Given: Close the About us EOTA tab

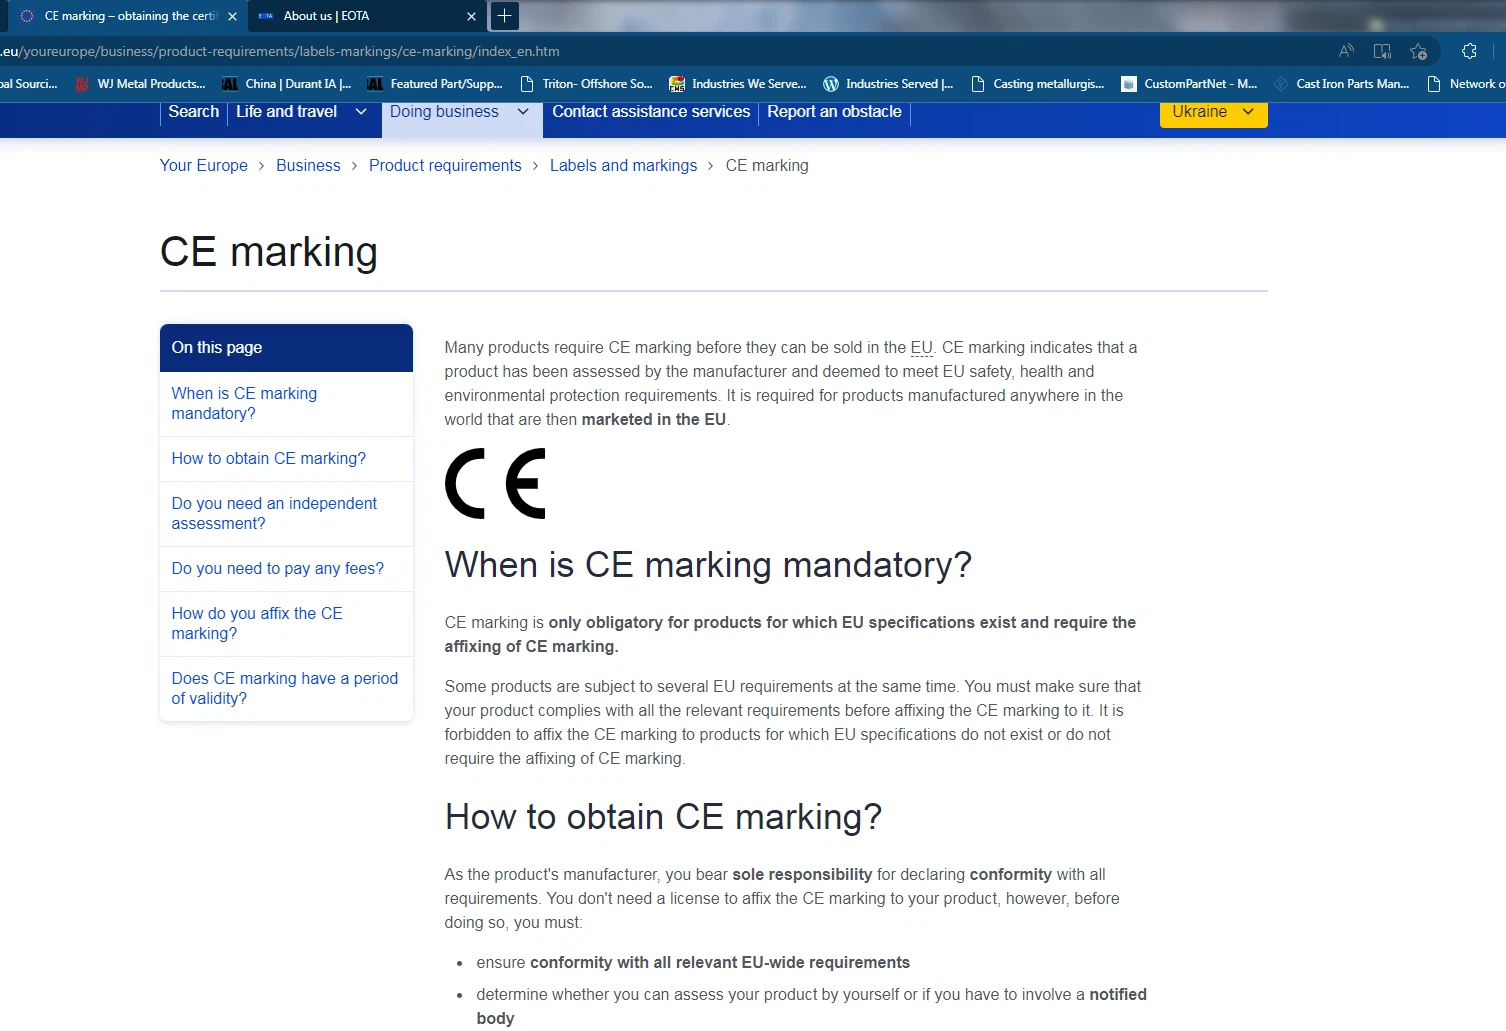Looking at the screenshot, I should (x=472, y=16).
